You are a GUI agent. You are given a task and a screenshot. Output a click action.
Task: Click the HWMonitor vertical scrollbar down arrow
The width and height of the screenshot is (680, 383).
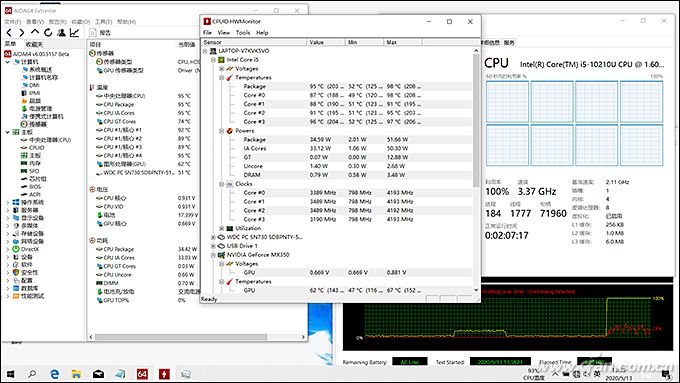[476, 290]
